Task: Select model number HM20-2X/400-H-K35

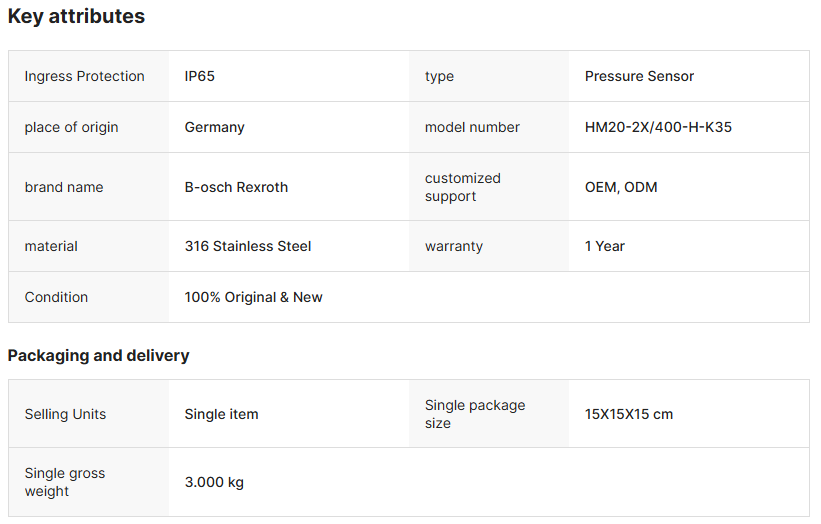Action: pos(658,127)
